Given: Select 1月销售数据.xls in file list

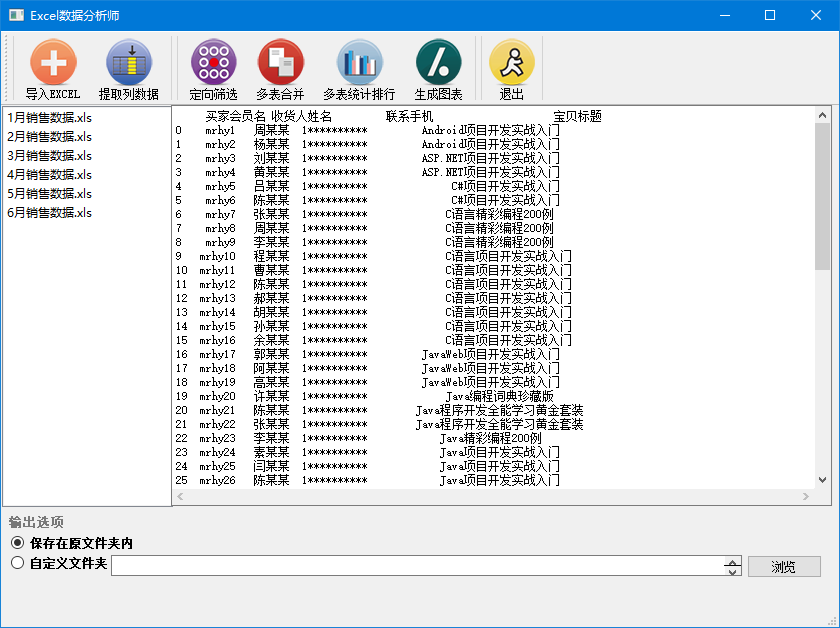Looking at the screenshot, I should coord(49,118).
